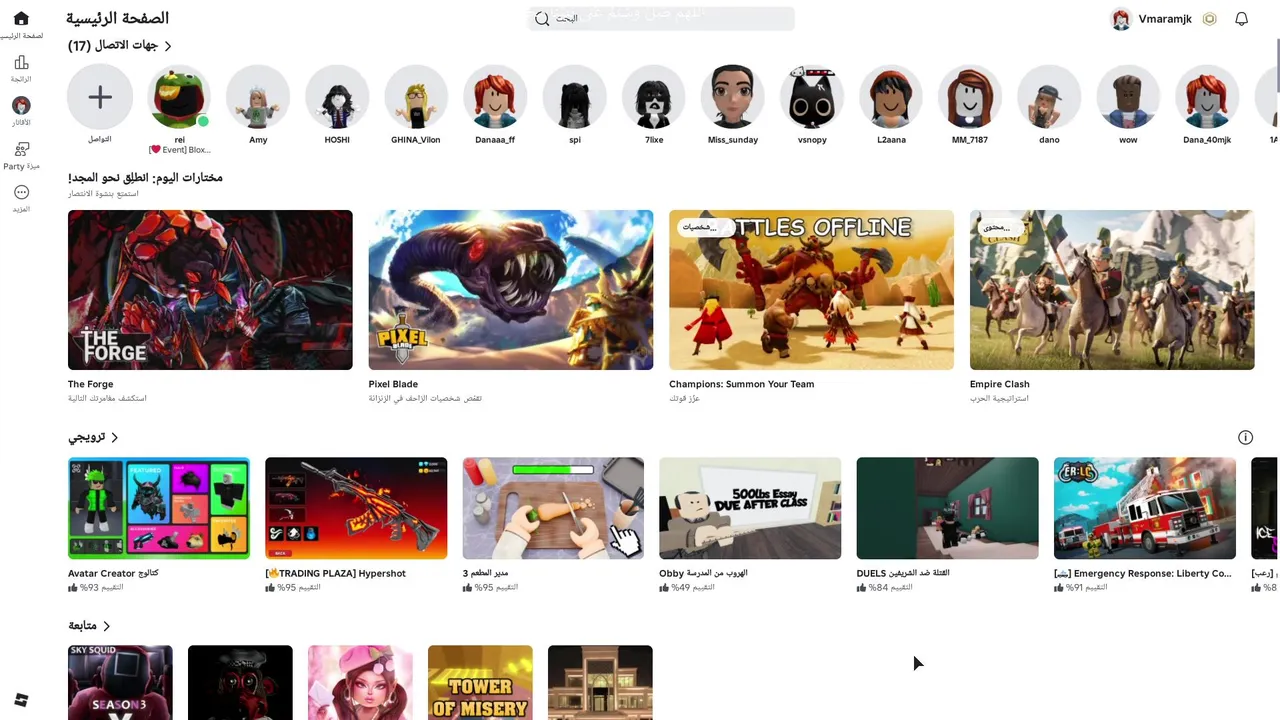Viewport: 1280px width, 720px height.
Task: Expand the متابعة section chevron
Action: coord(106,626)
